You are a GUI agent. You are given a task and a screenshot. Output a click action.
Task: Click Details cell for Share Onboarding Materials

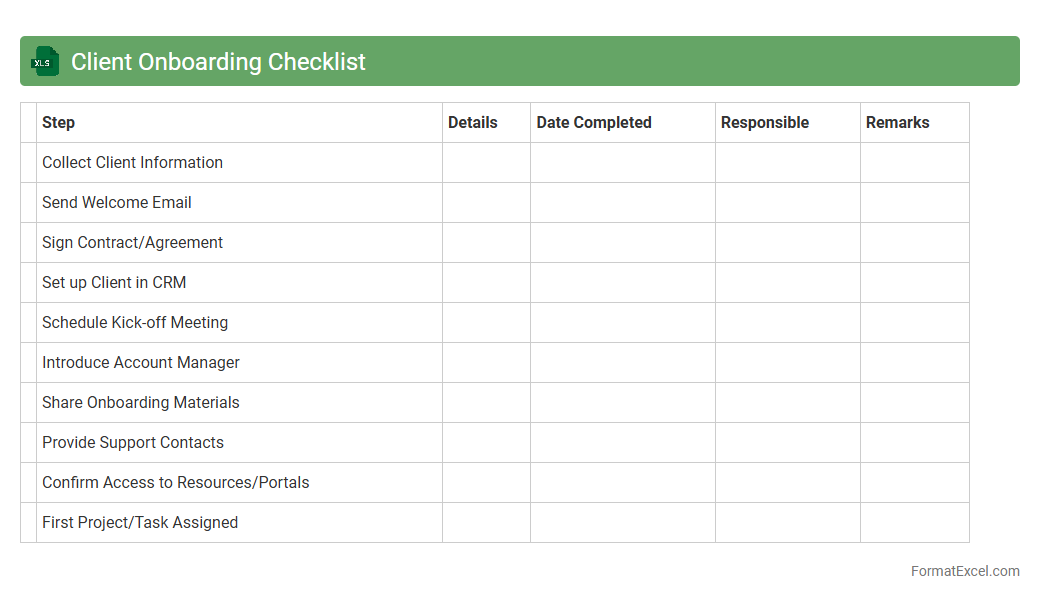(486, 403)
